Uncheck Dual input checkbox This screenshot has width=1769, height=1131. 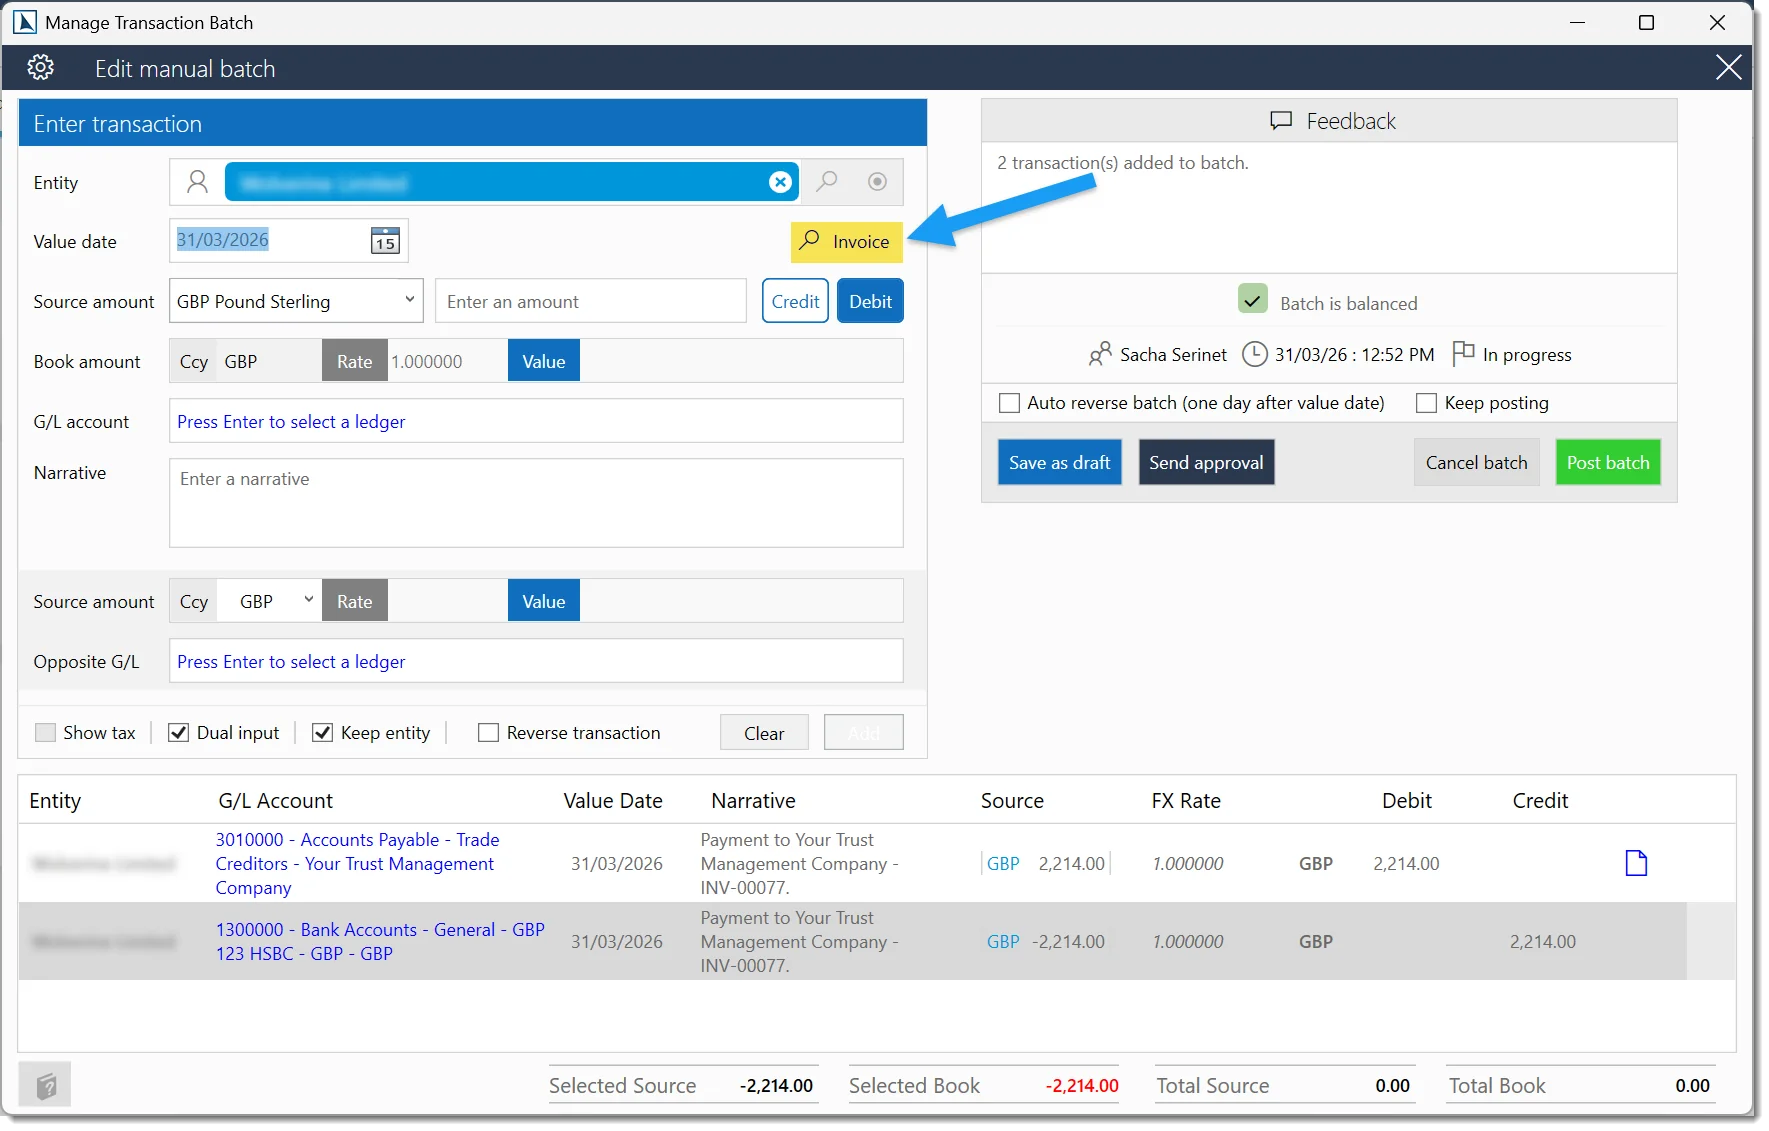[x=178, y=732]
